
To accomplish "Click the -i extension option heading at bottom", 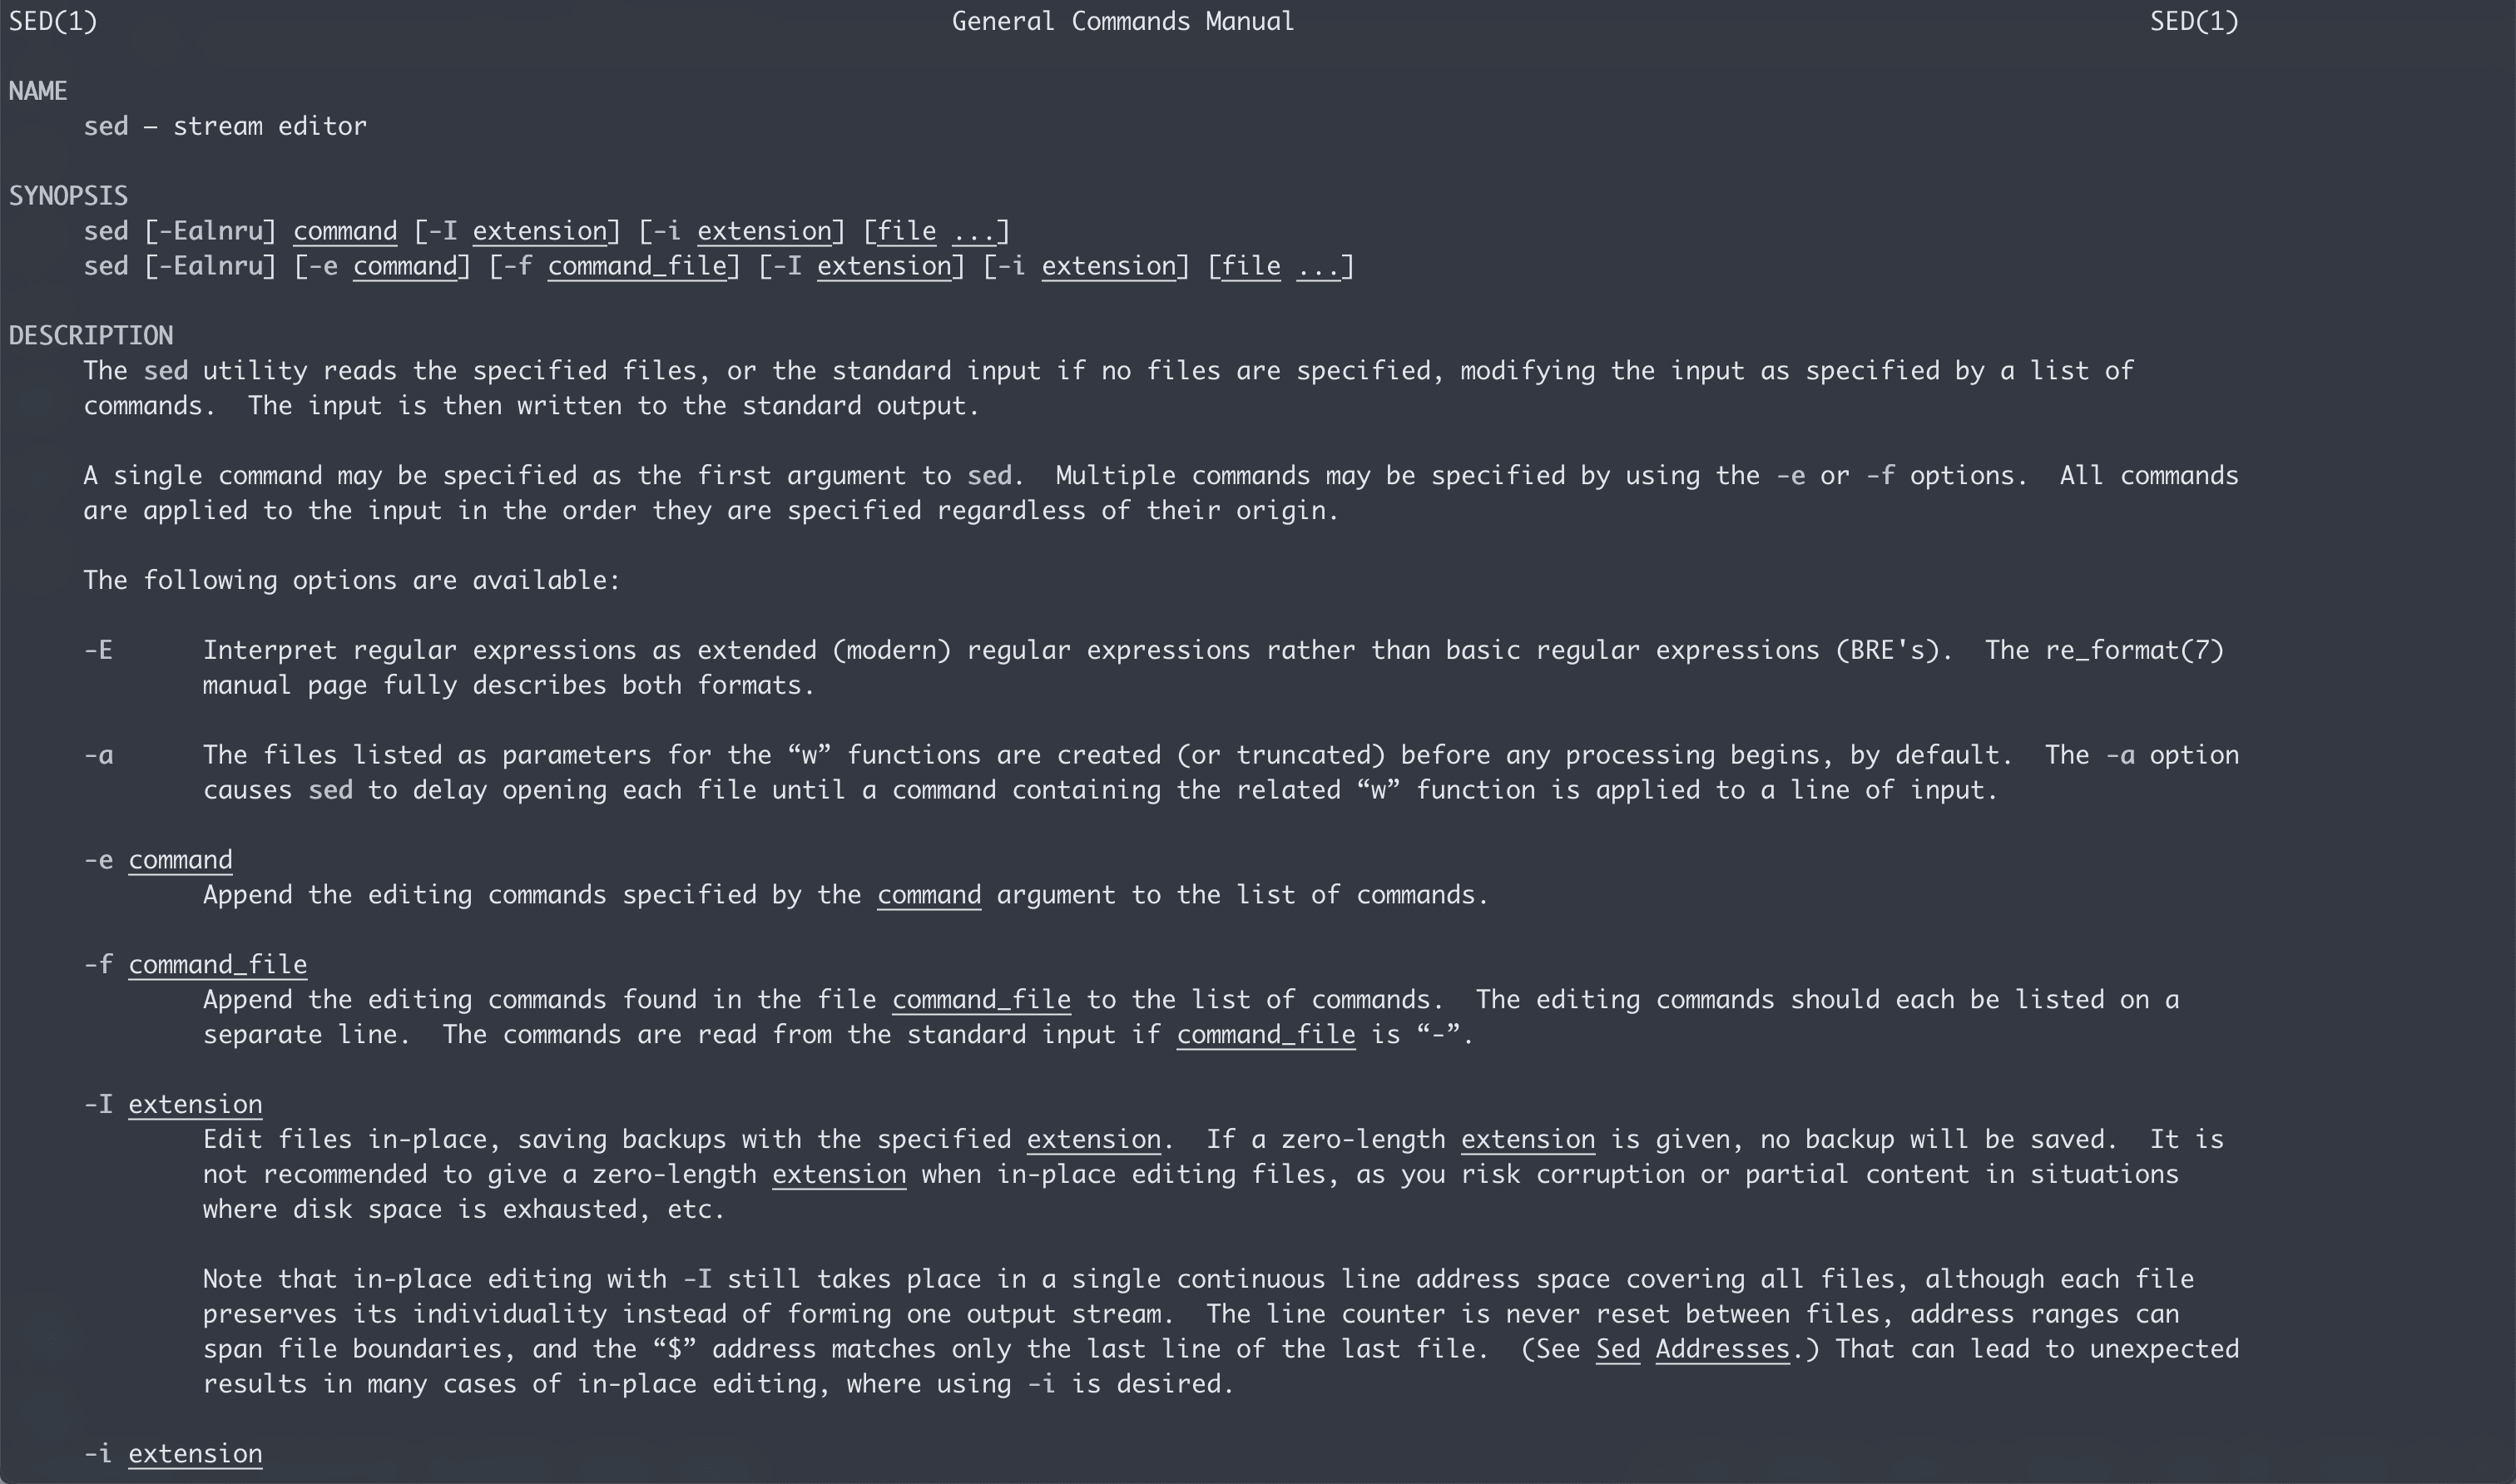I will coord(173,1454).
